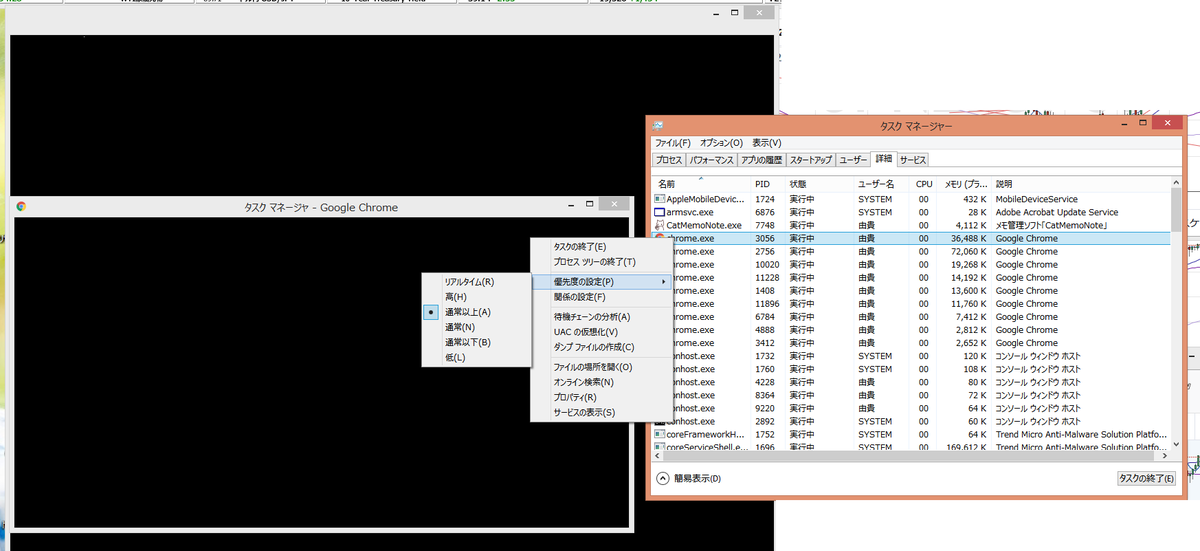
Task: Click scroll-down arrow of process list
Action: [x=1176, y=445]
